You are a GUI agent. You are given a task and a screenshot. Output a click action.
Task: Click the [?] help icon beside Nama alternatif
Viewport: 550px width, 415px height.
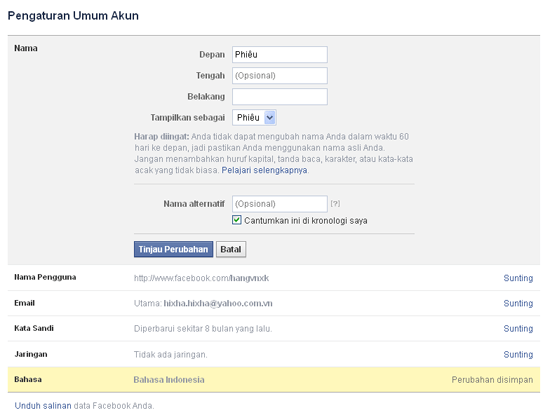click(335, 203)
